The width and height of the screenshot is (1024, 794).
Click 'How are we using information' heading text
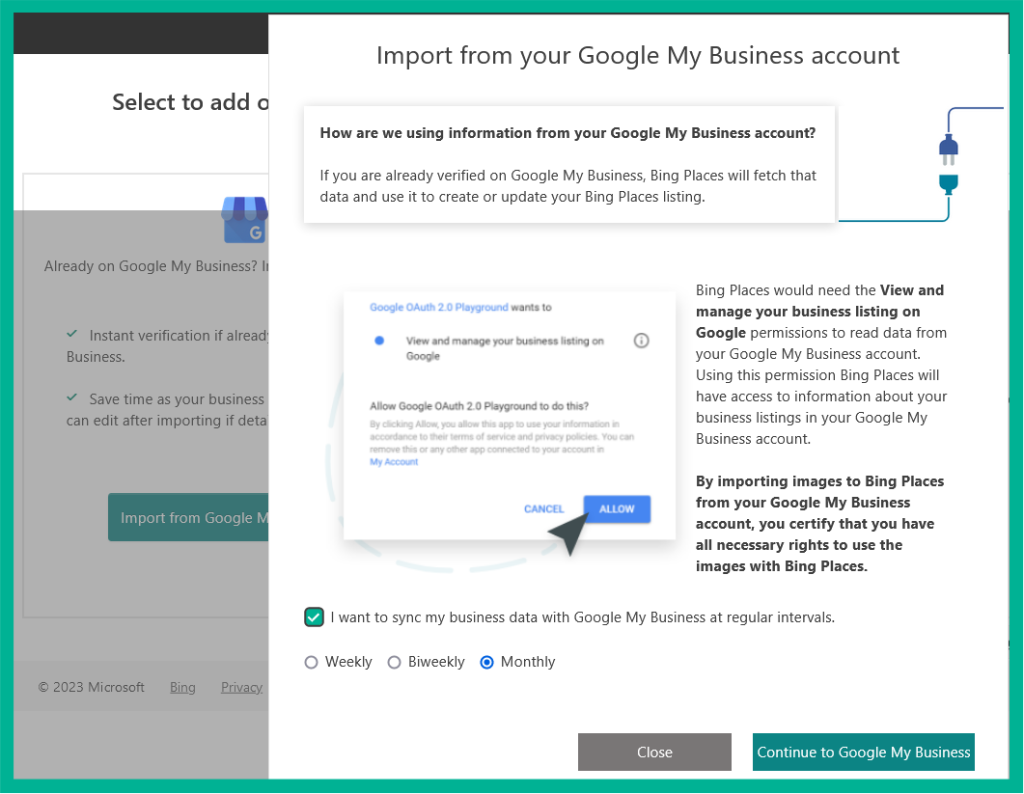click(x=568, y=133)
